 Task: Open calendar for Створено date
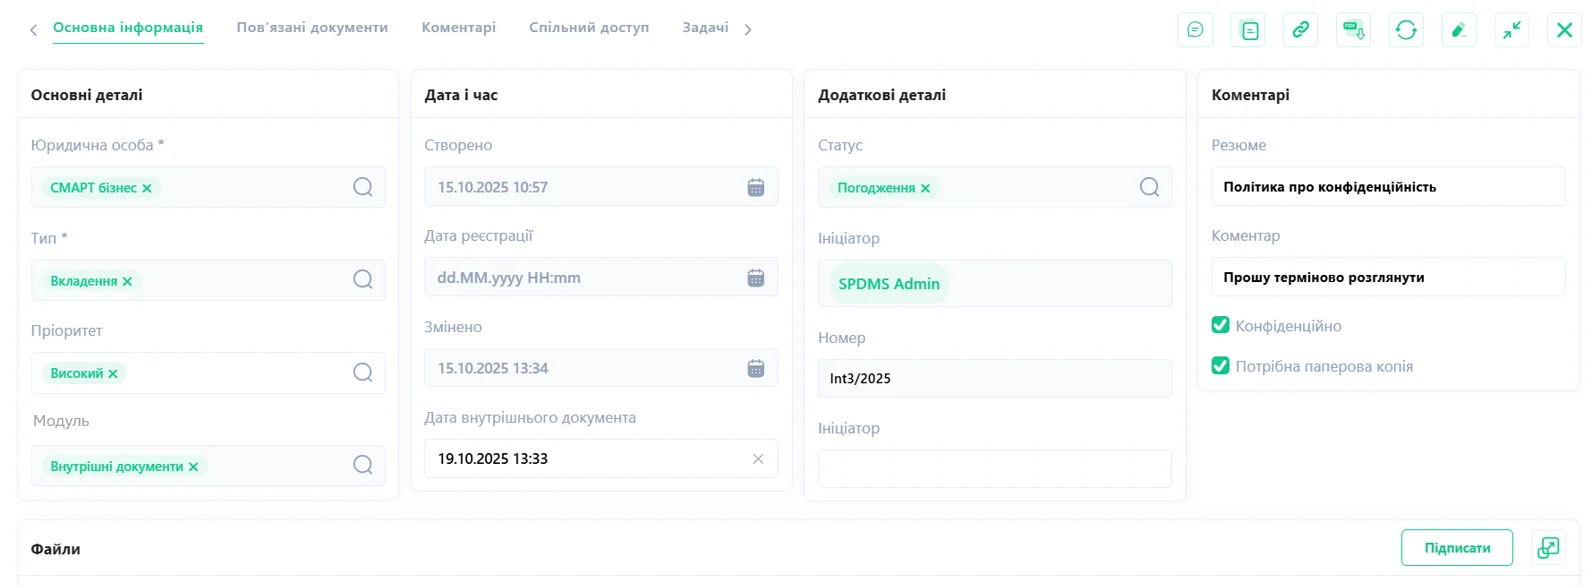point(756,187)
